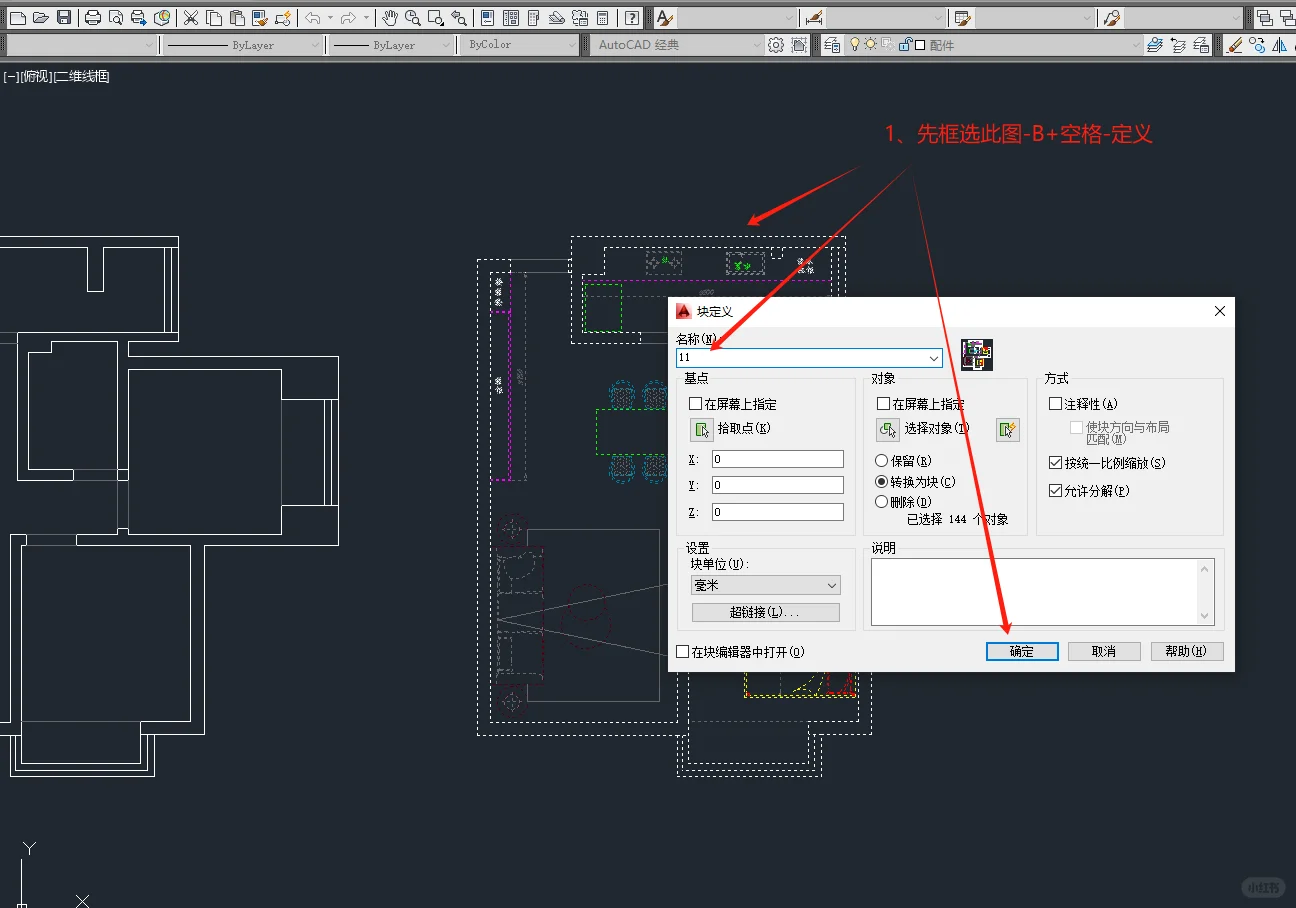Check base point 在屏幕上指定 checkbox
1296x908 pixels.
pyautogui.click(x=696, y=404)
